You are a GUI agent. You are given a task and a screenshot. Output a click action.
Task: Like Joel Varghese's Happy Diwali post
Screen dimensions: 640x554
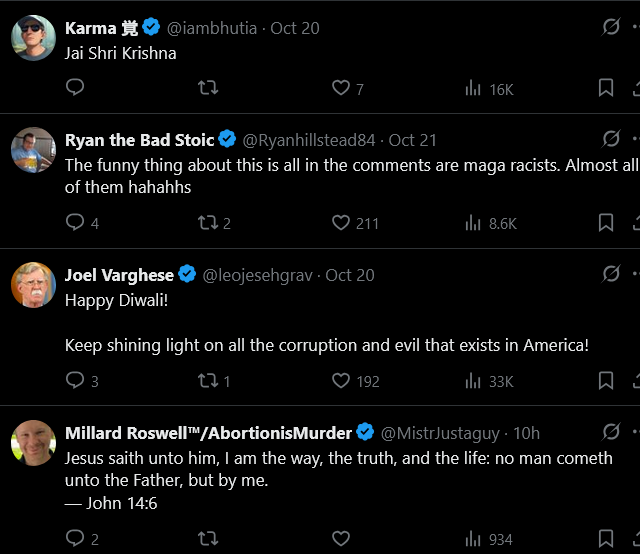[341, 380]
